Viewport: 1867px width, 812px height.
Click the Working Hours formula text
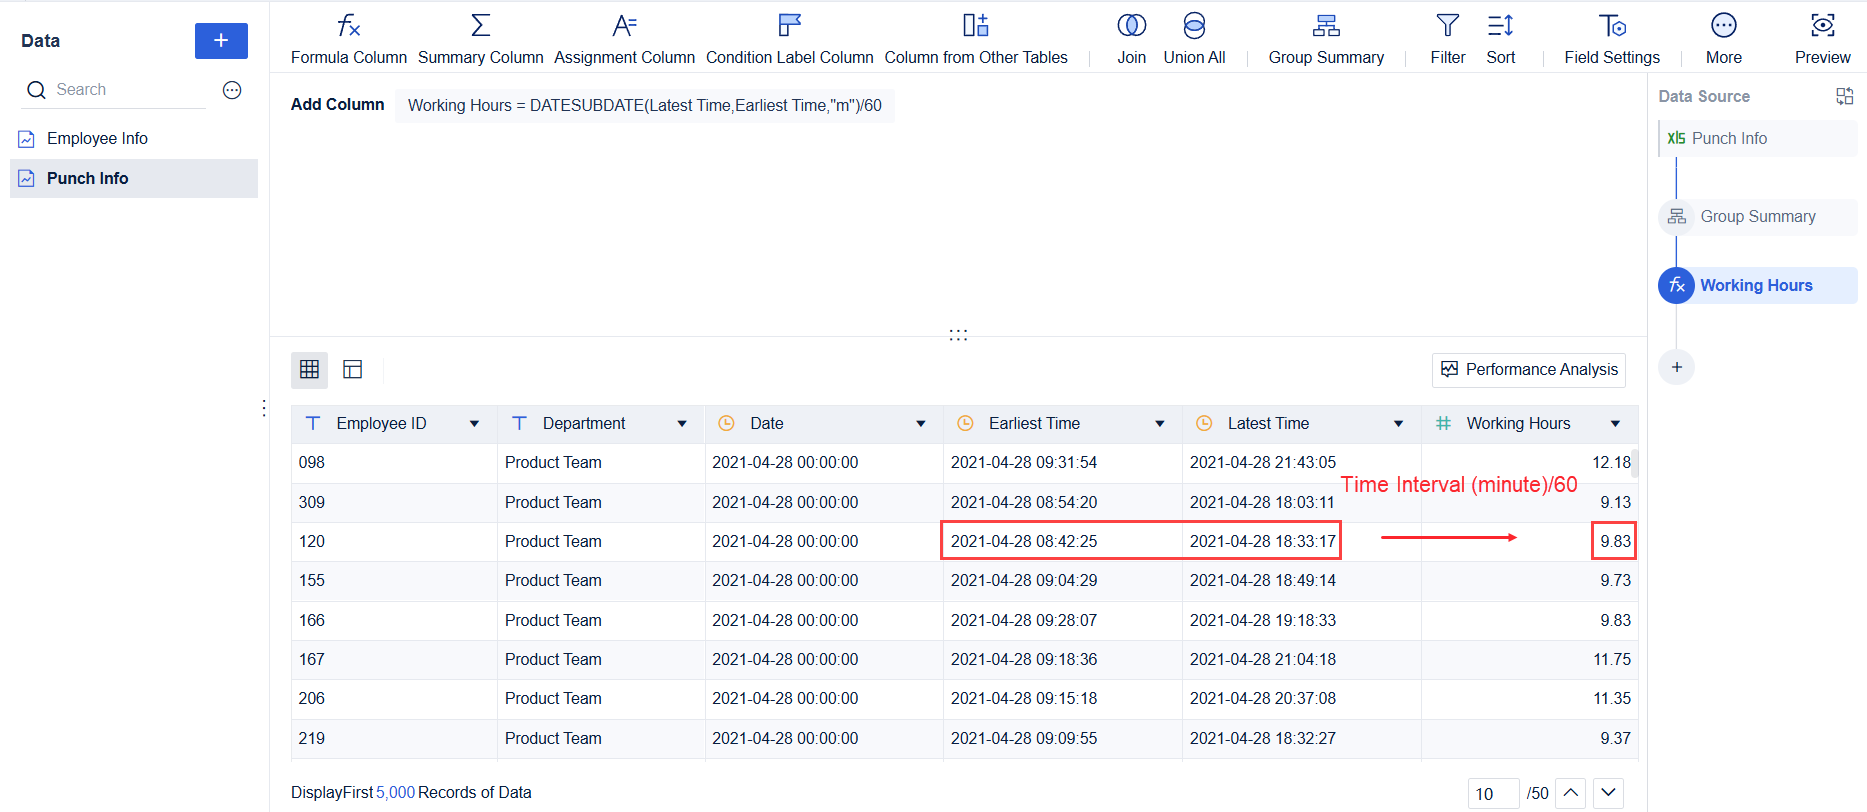point(645,106)
